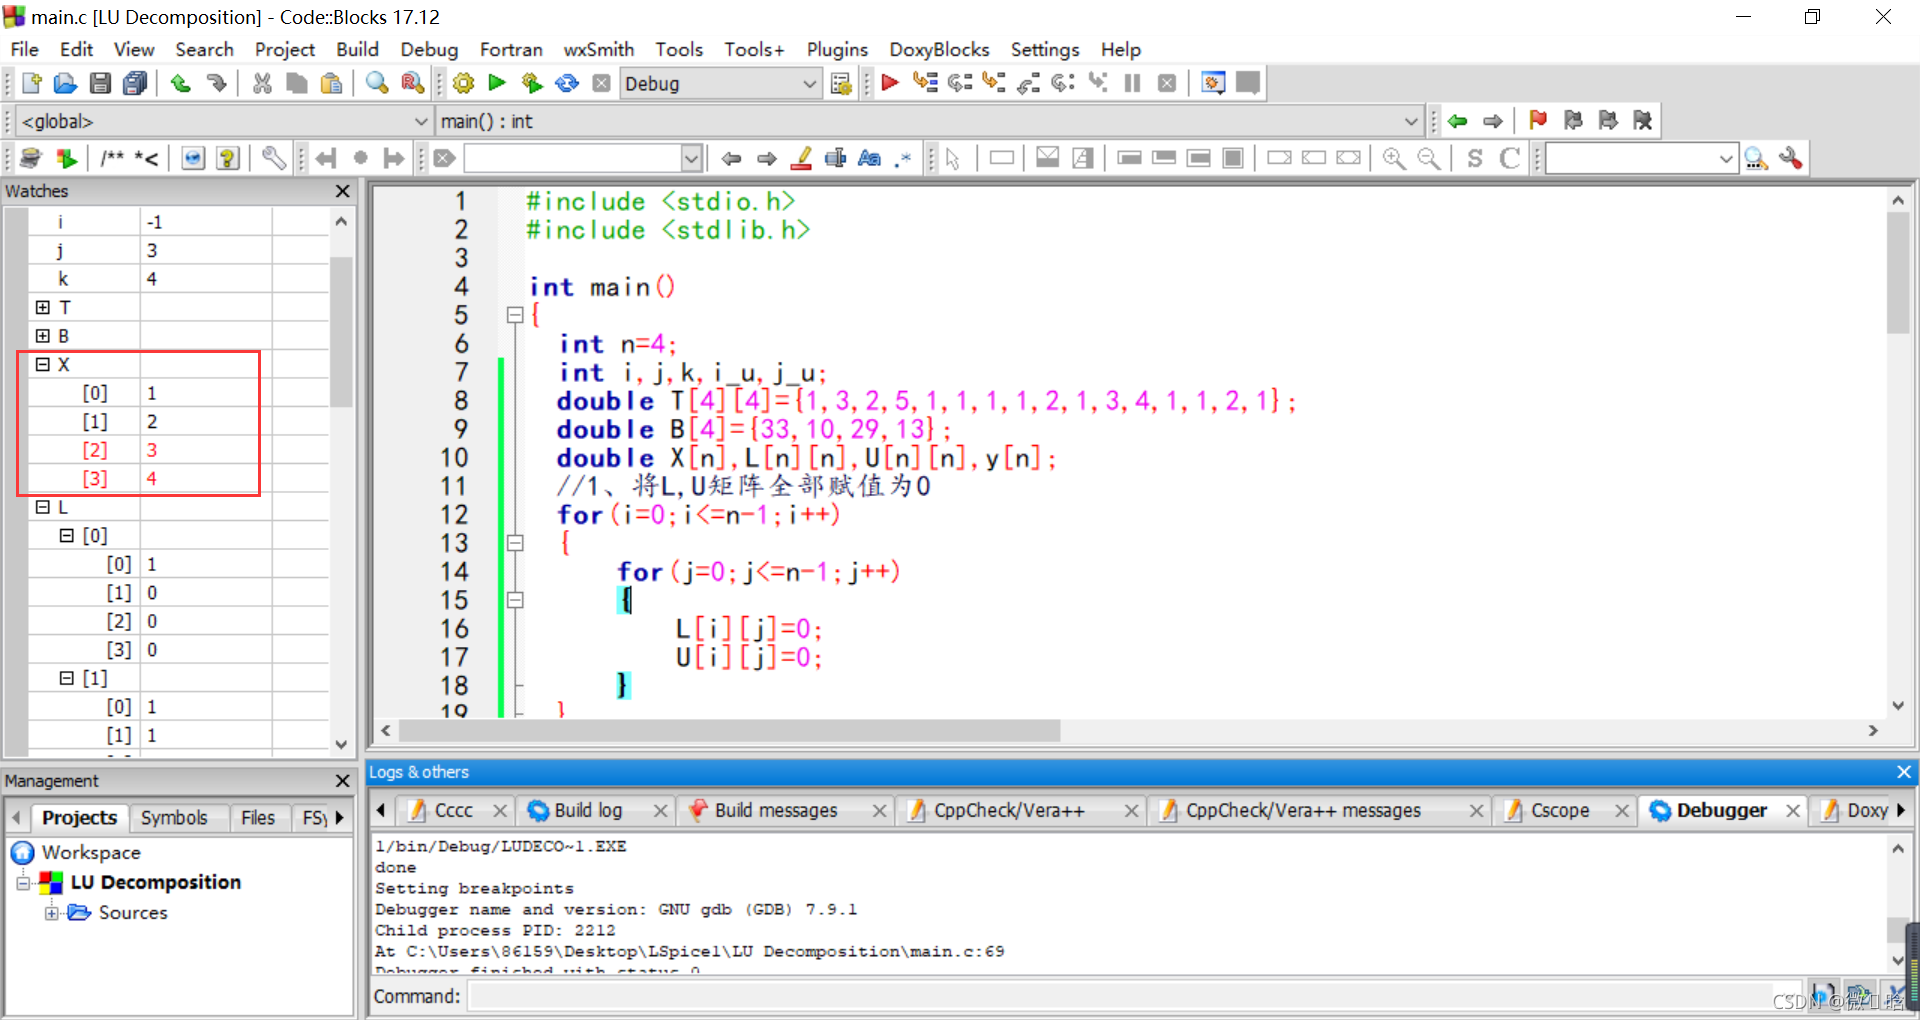The height and width of the screenshot is (1020, 1920).
Task: Open debugging windows icon
Action: pos(1213,83)
